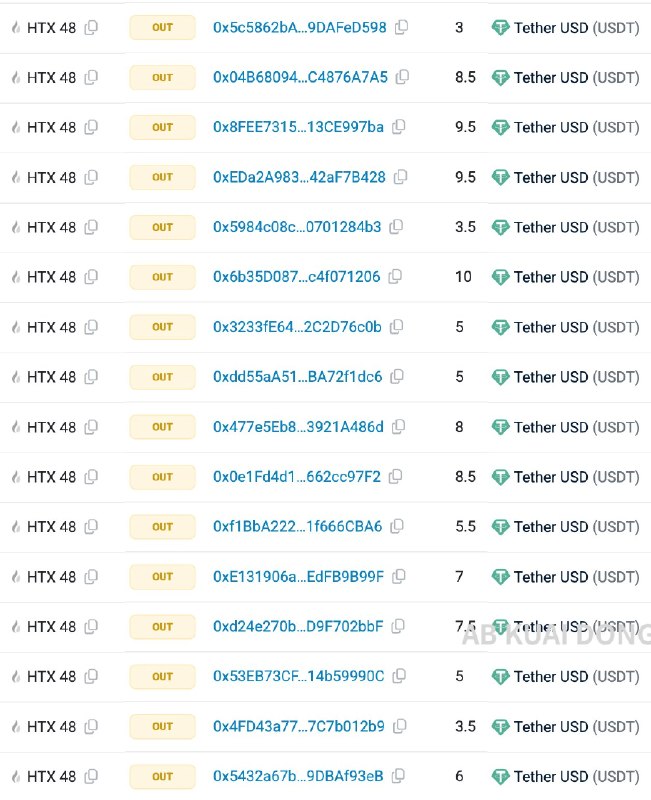
Task: Click Tether icon in the 10 USDT row
Action: pyautogui.click(x=500, y=277)
